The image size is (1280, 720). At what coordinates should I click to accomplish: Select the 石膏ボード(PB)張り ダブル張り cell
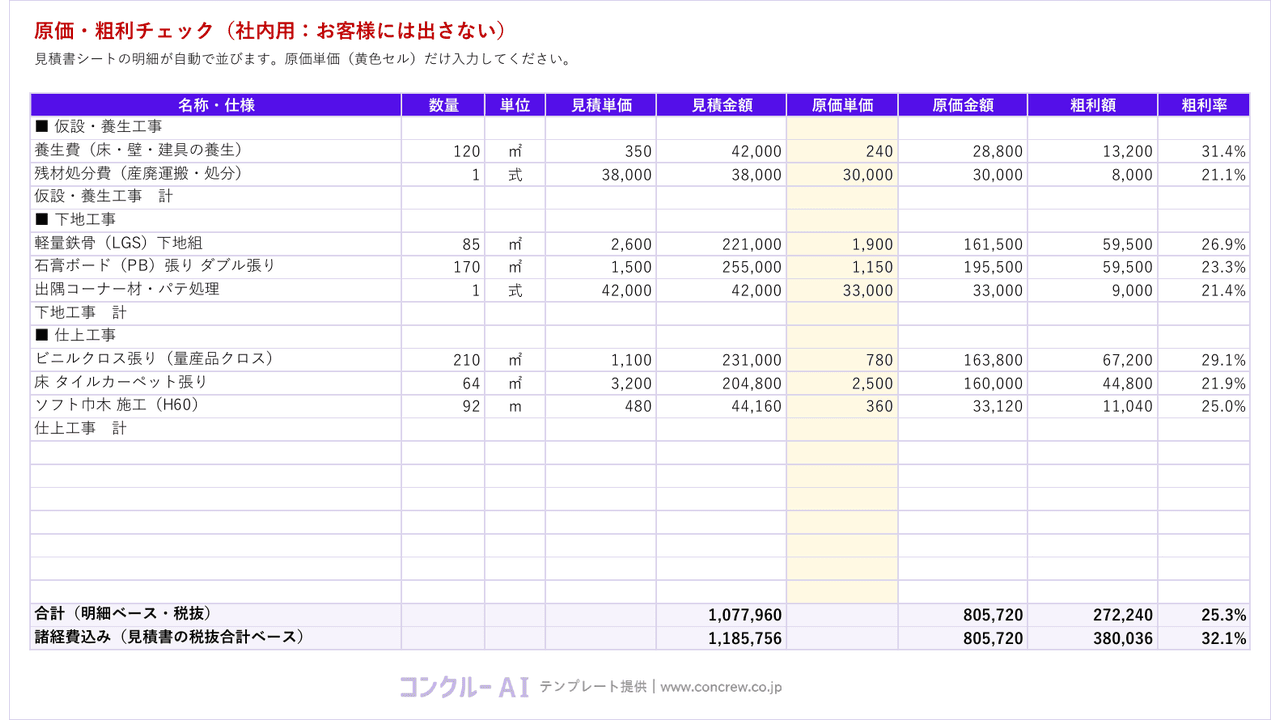click(x=216, y=267)
